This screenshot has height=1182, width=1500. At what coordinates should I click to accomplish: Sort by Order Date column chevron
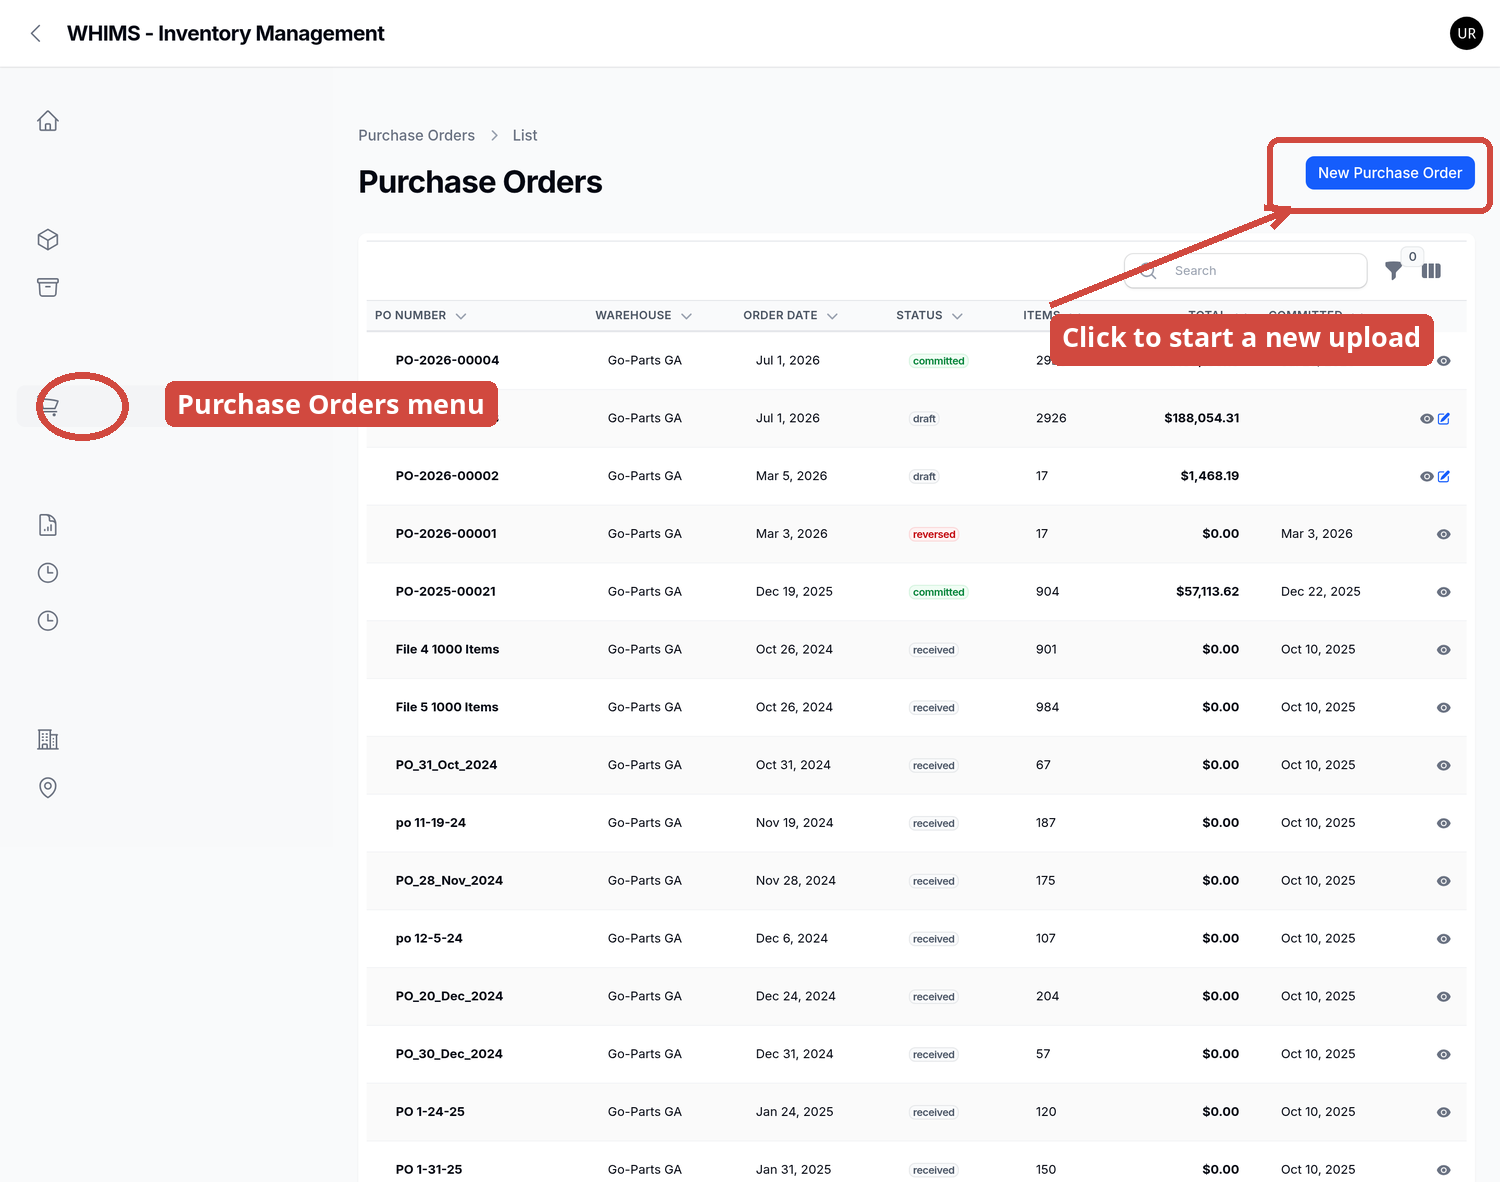(832, 316)
